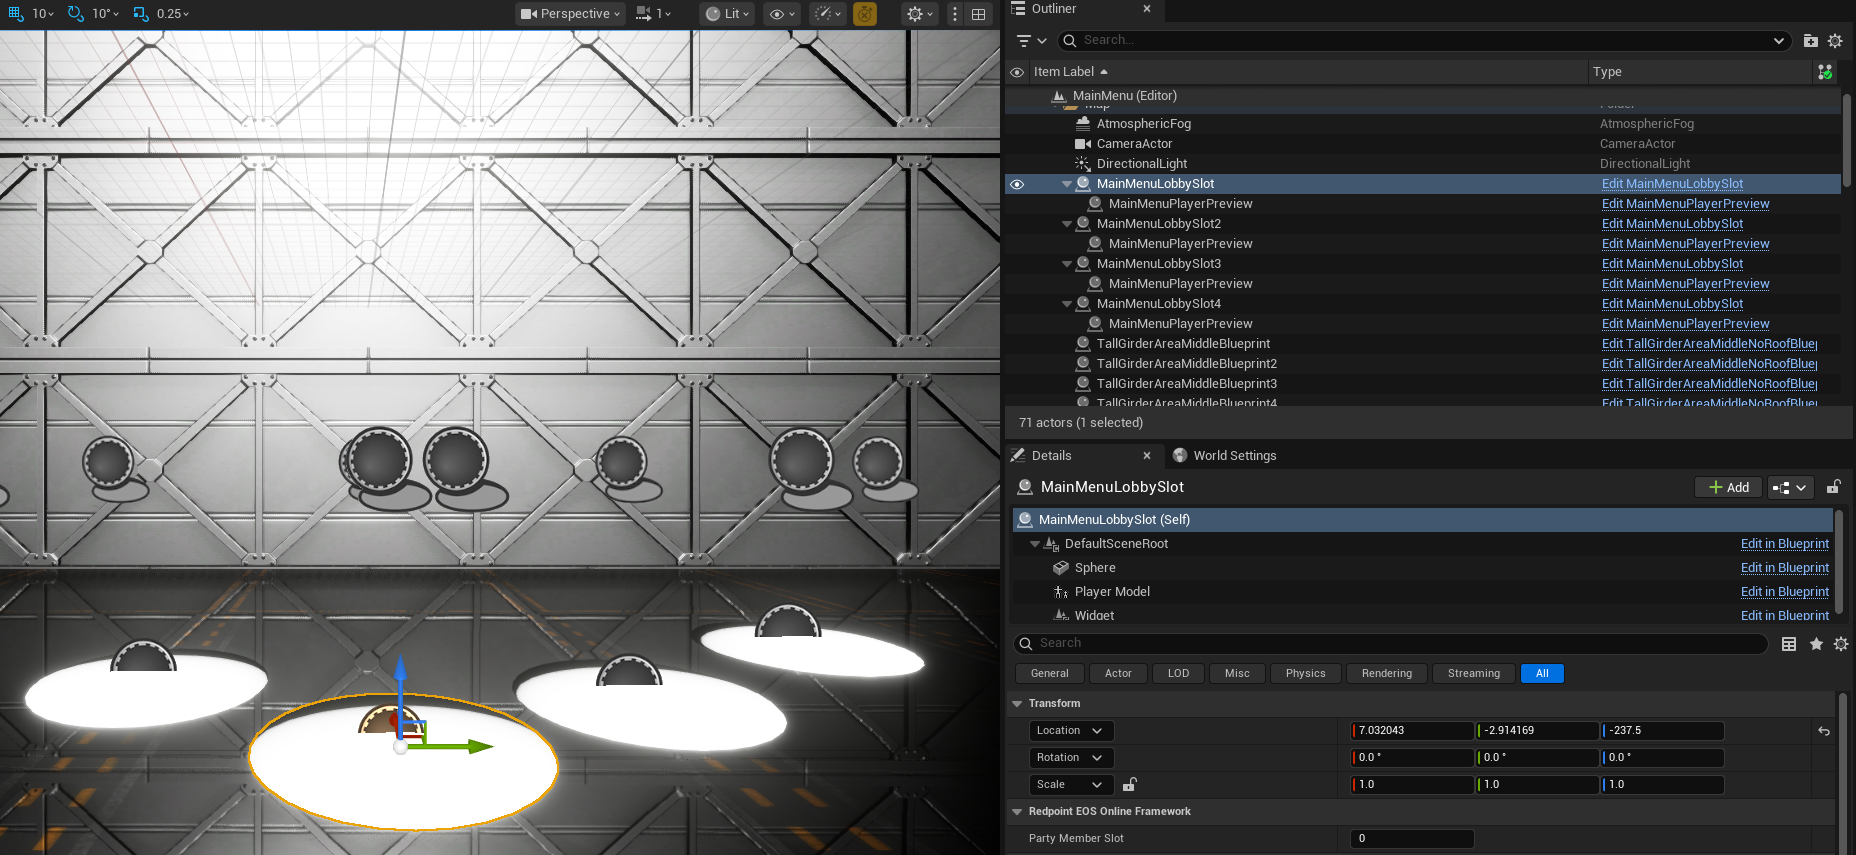
Task: Open the grid snap size 10 dropdown
Action: [43, 14]
